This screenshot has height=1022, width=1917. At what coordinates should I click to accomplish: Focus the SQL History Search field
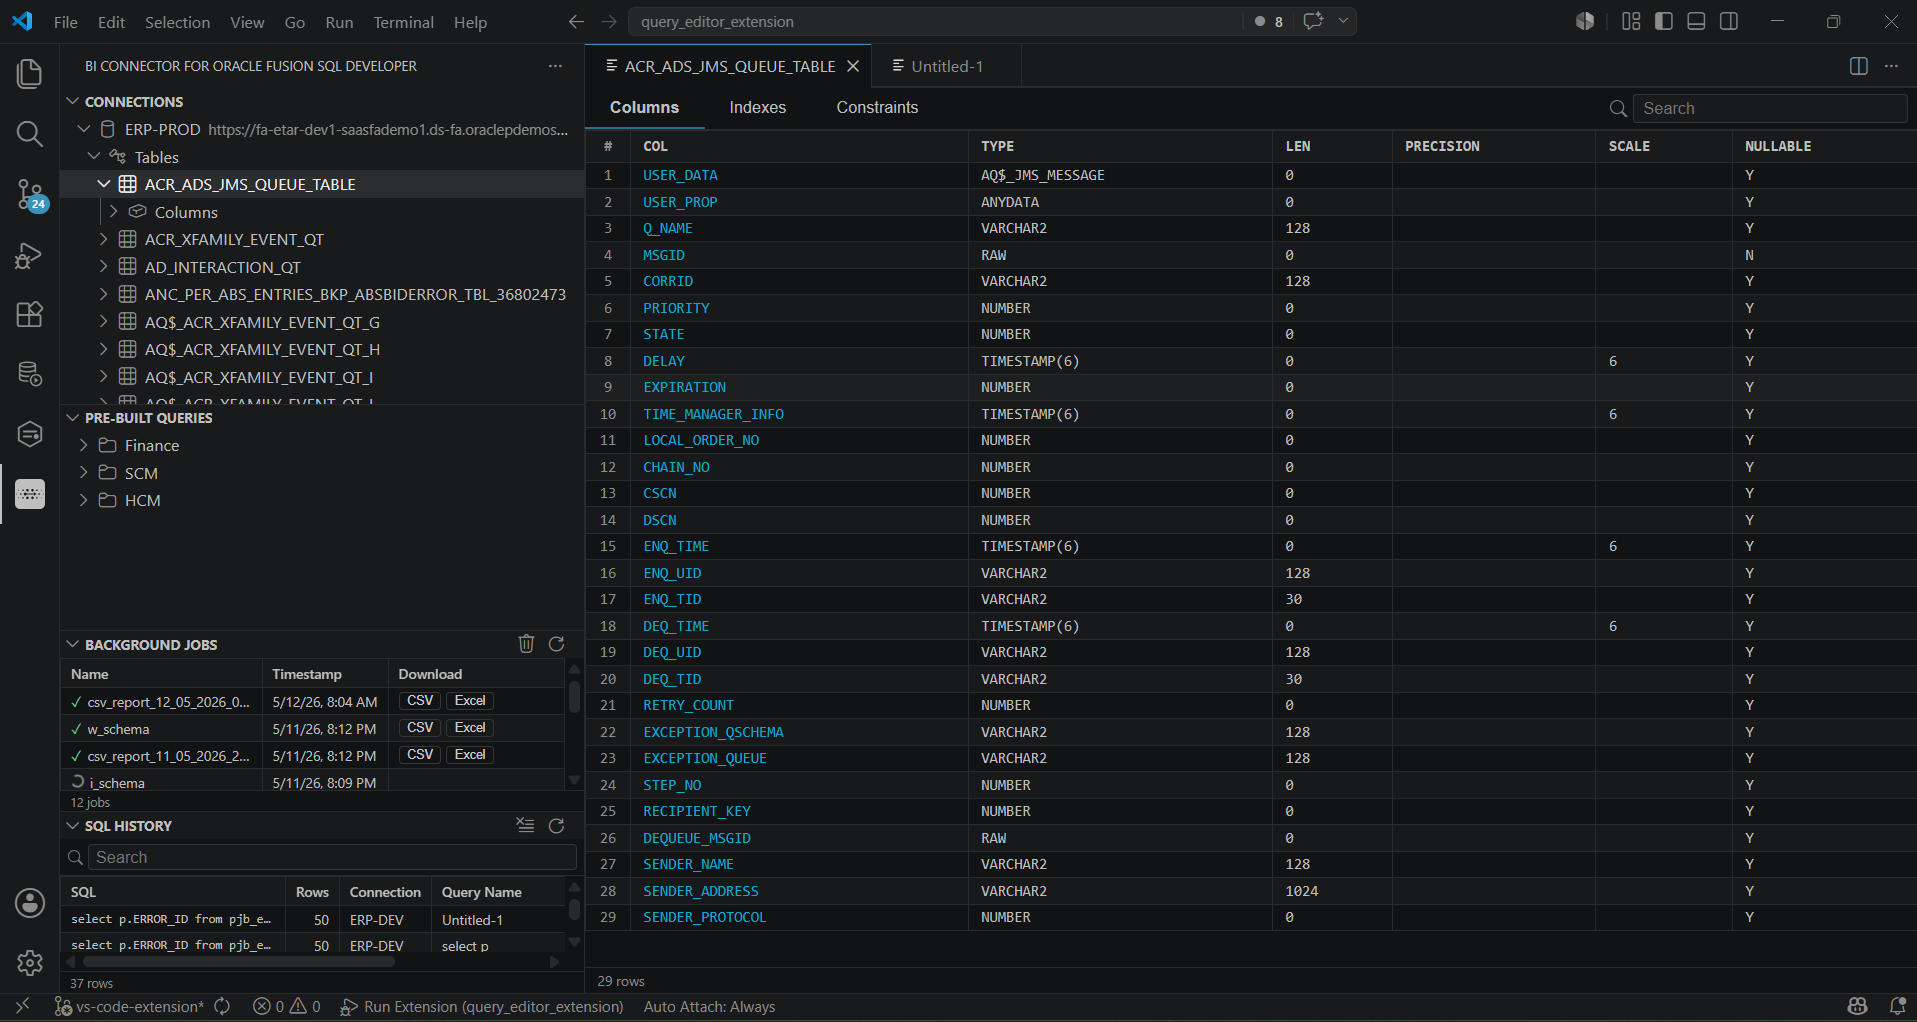click(x=332, y=857)
